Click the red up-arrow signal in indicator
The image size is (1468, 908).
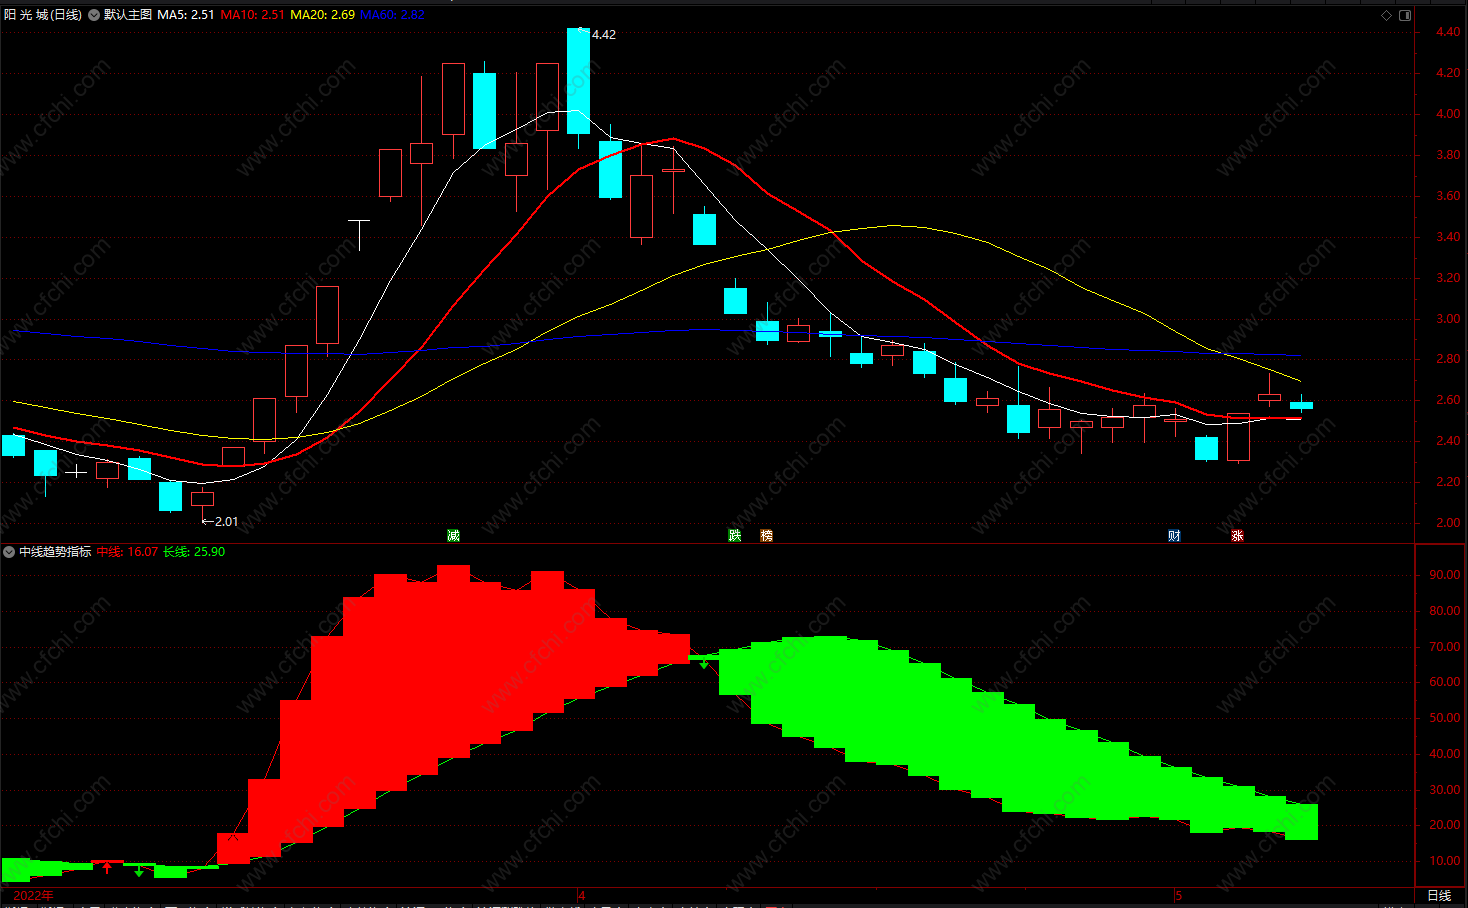[x=107, y=867]
